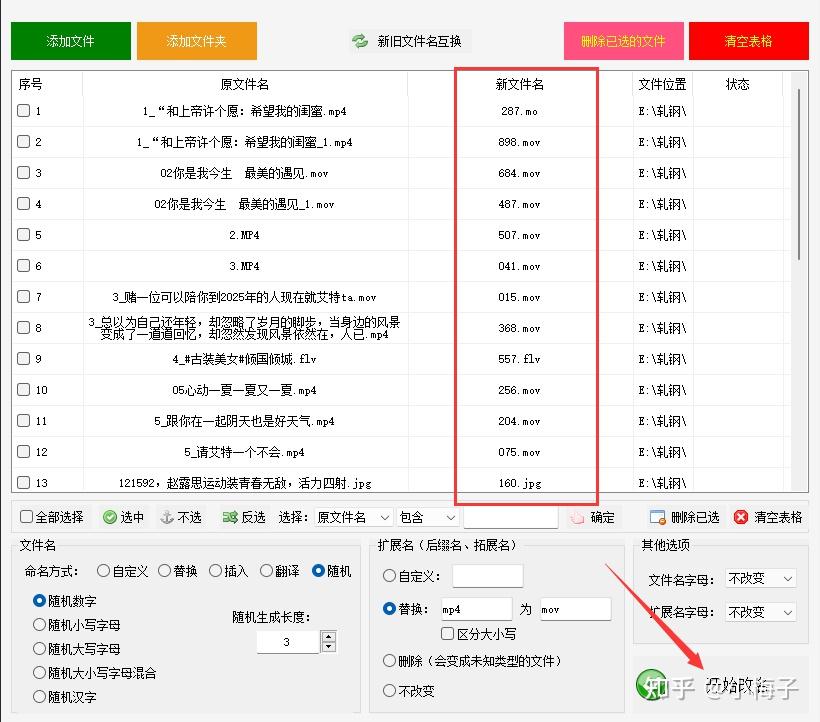Tick the checkbox for row 1
The width and height of the screenshot is (820, 722).
coord(24,110)
